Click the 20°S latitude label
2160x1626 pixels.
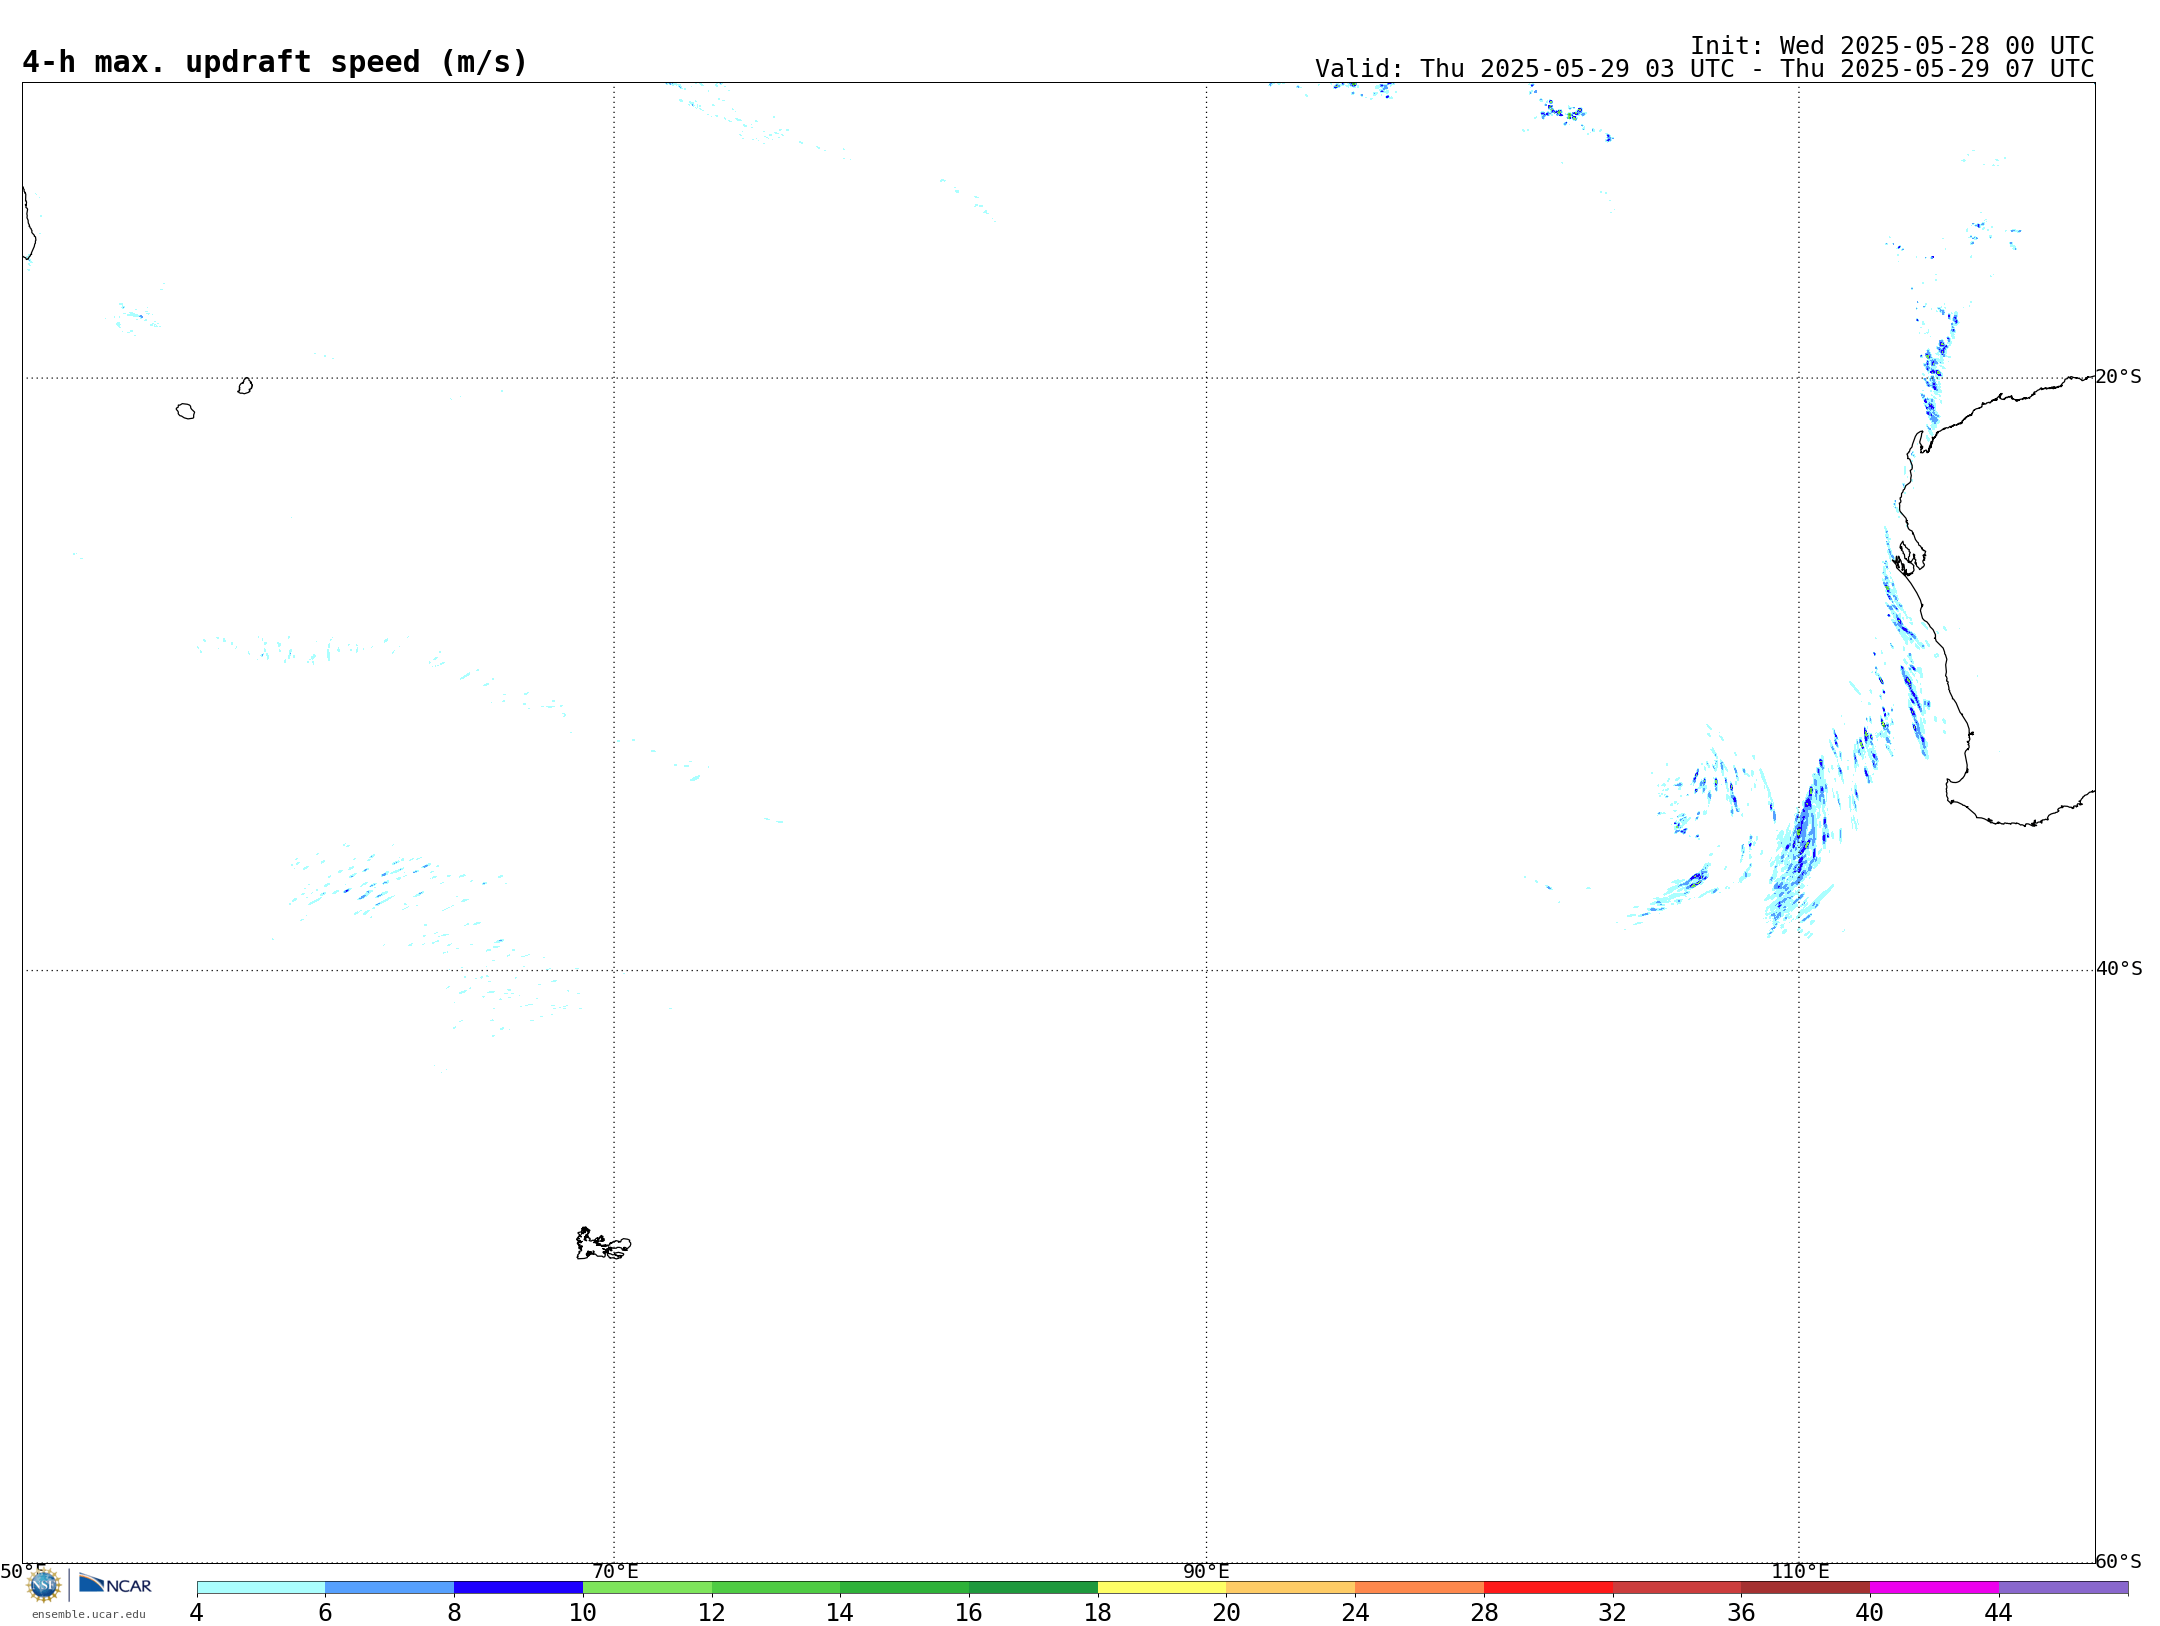pos(2118,377)
